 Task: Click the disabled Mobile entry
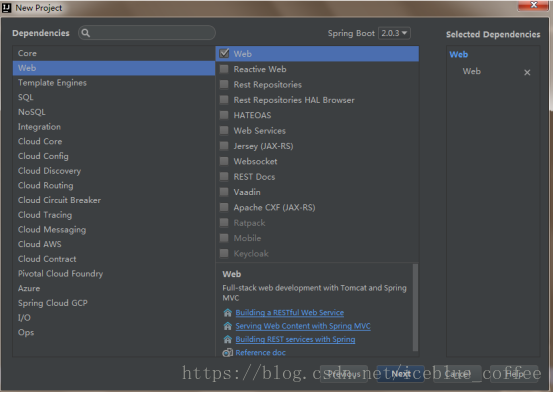point(317,238)
